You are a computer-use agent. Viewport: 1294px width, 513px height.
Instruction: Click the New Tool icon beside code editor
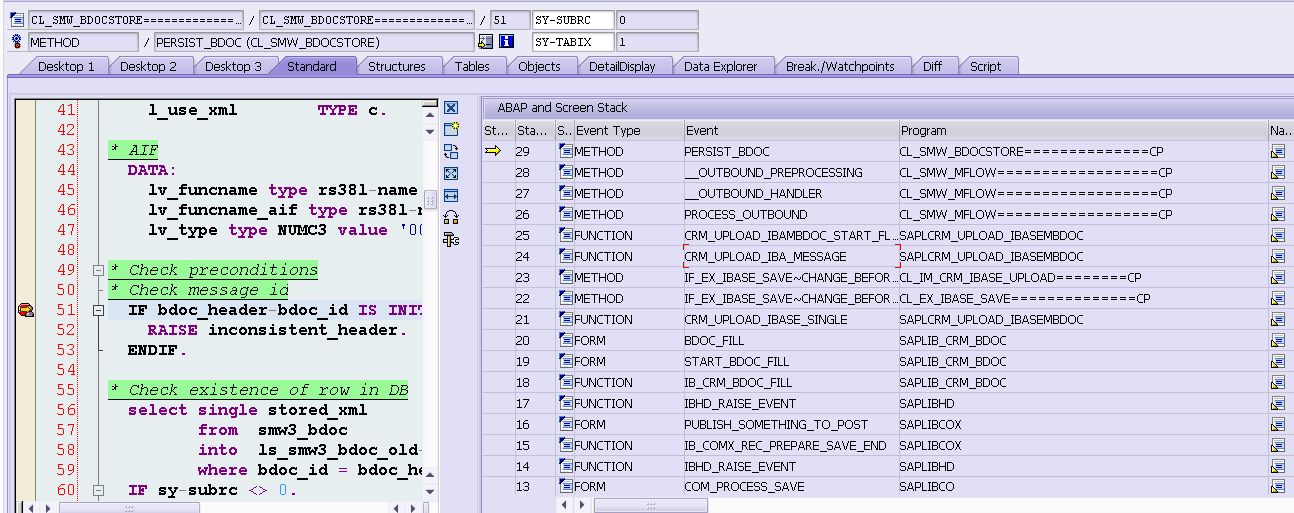pyautogui.click(x=451, y=129)
